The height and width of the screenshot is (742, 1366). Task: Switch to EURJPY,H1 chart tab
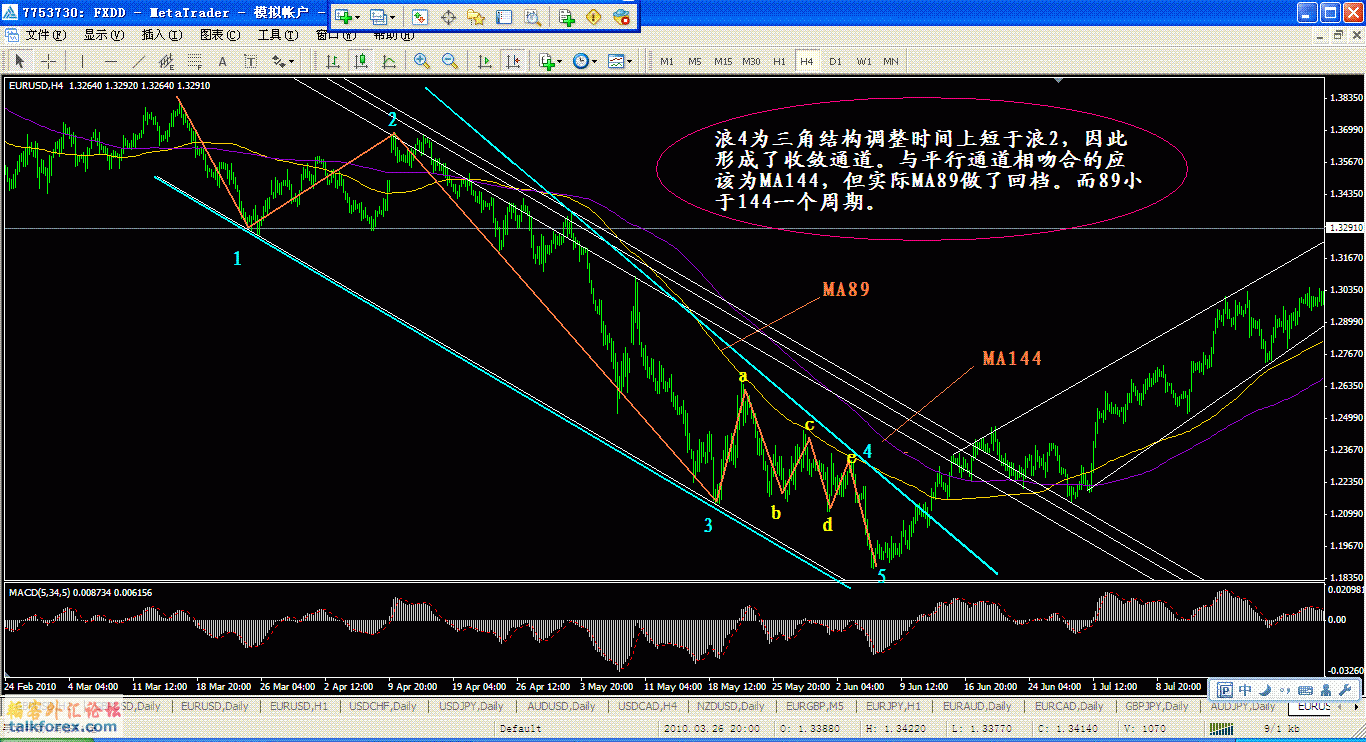pos(892,706)
